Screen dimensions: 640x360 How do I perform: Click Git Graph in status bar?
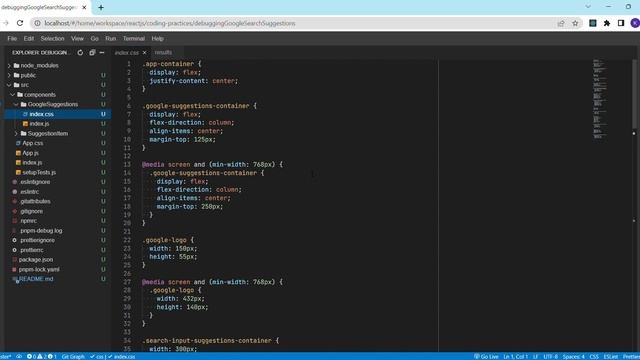point(73,356)
